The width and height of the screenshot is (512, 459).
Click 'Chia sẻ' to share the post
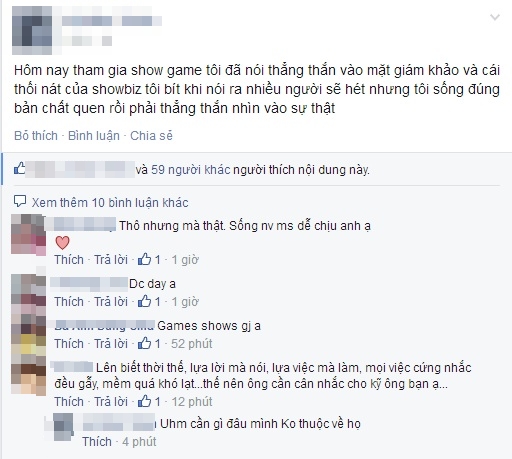(x=151, y=136)
